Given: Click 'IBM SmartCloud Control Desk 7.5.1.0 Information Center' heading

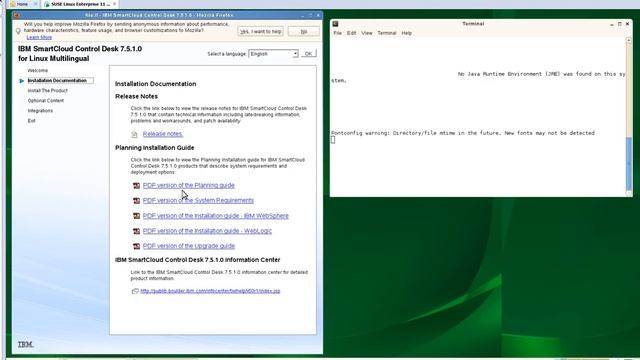Looking at the screenshot, I should point(198,260).
